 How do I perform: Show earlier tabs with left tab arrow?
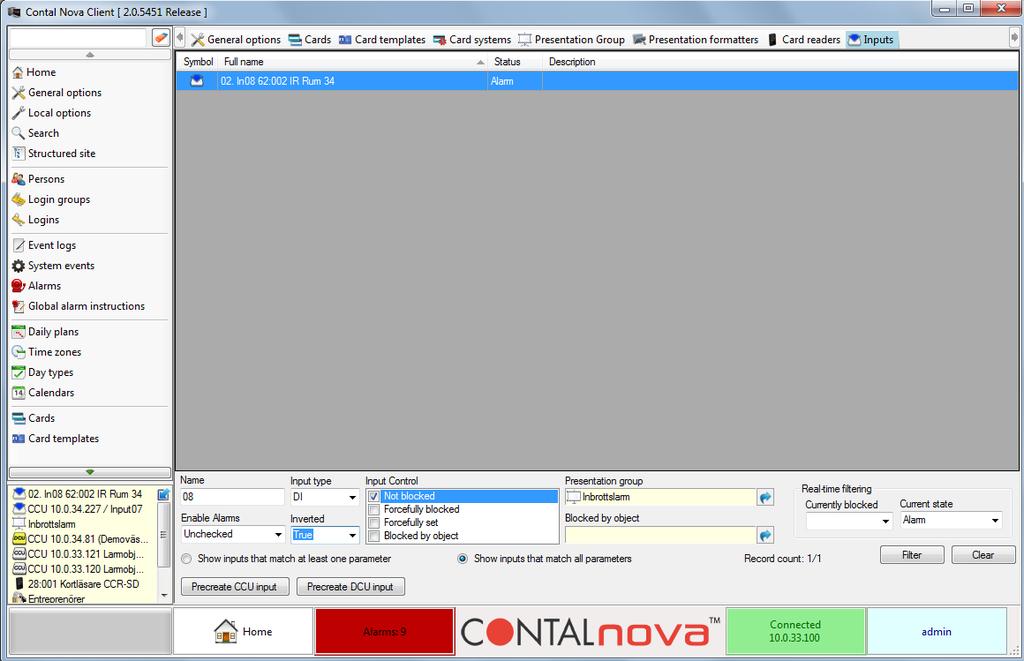(x=180, y=38)
